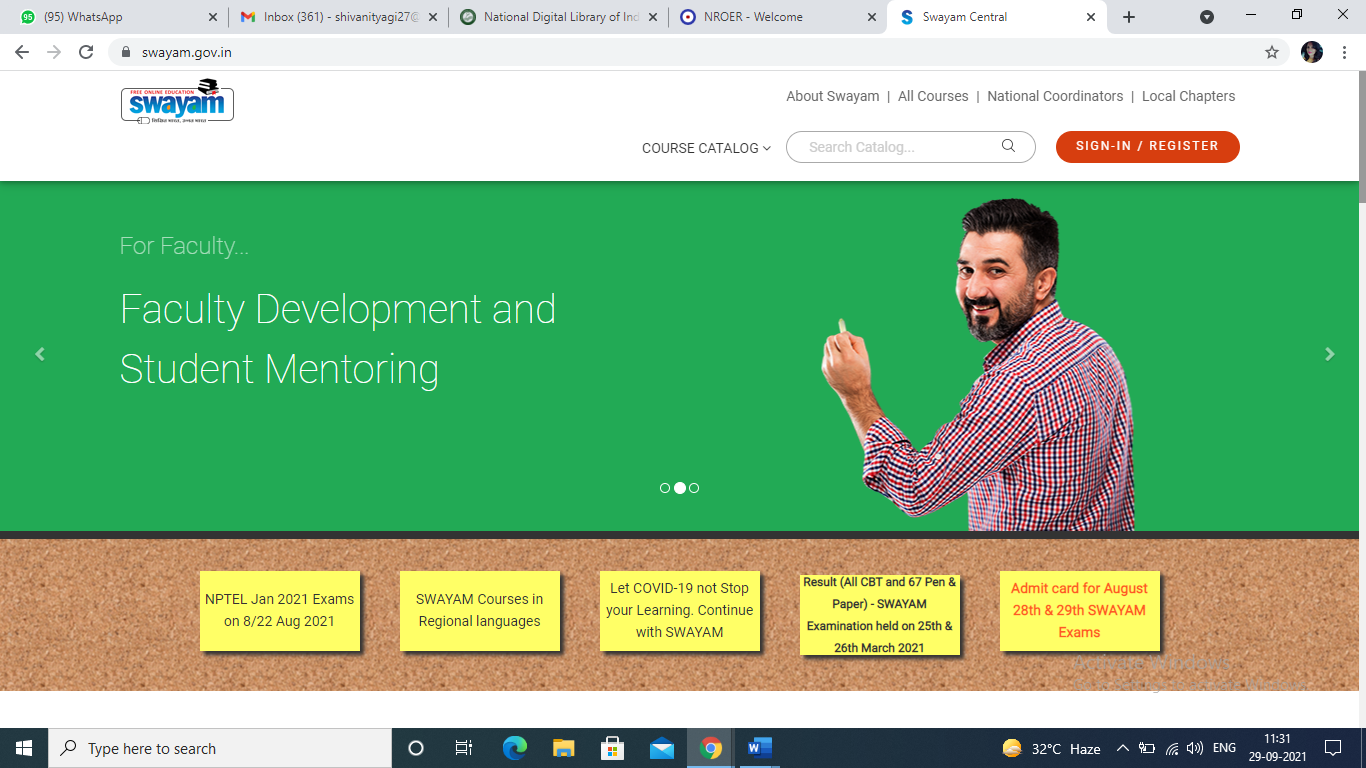1366x768 pixels.
Task: Click the bookmark star in address bar
Action: [1269, 52]
